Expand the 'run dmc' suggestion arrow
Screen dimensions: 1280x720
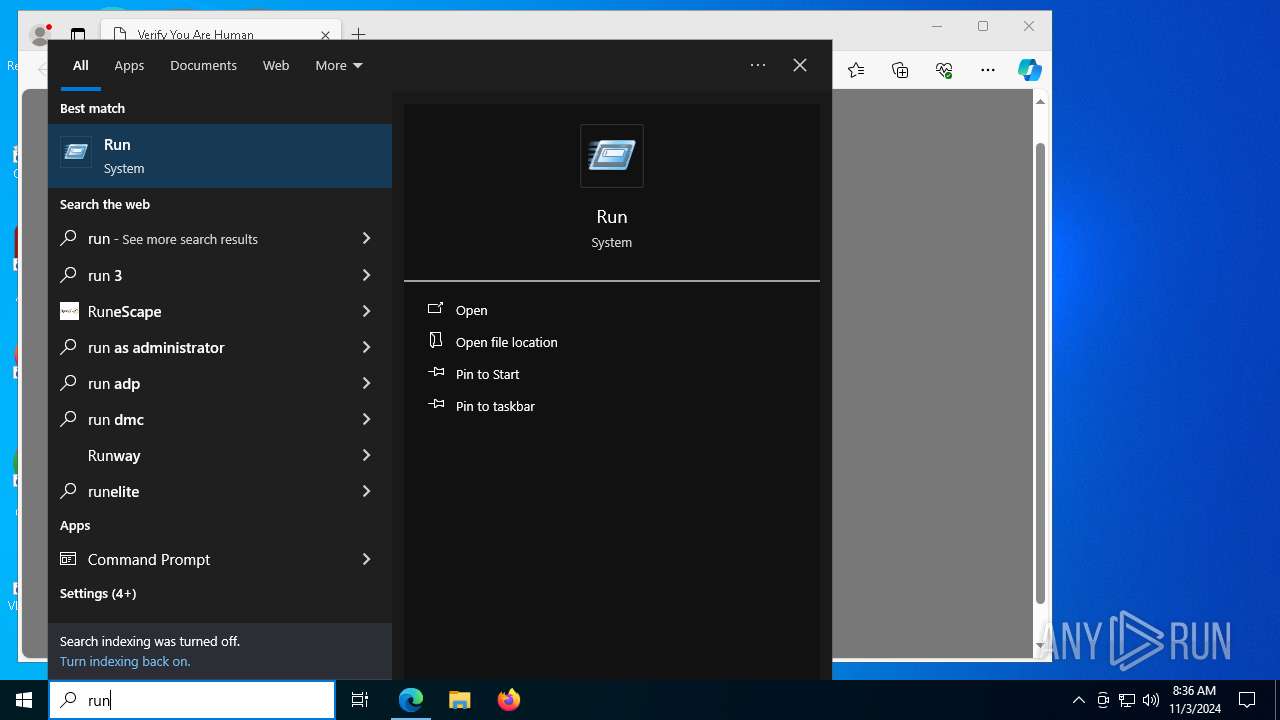(x=366, y=419)
